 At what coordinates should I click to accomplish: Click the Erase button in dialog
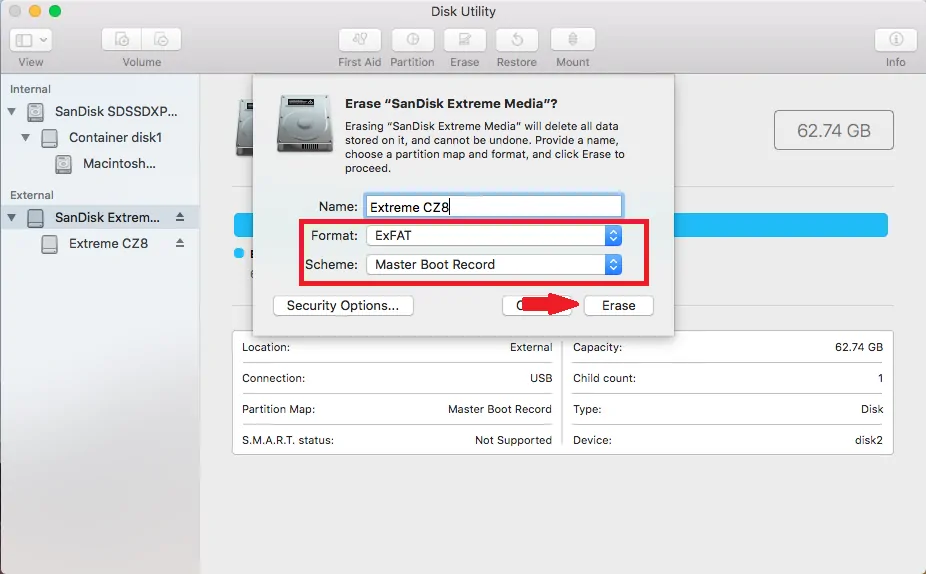(619, 305)
